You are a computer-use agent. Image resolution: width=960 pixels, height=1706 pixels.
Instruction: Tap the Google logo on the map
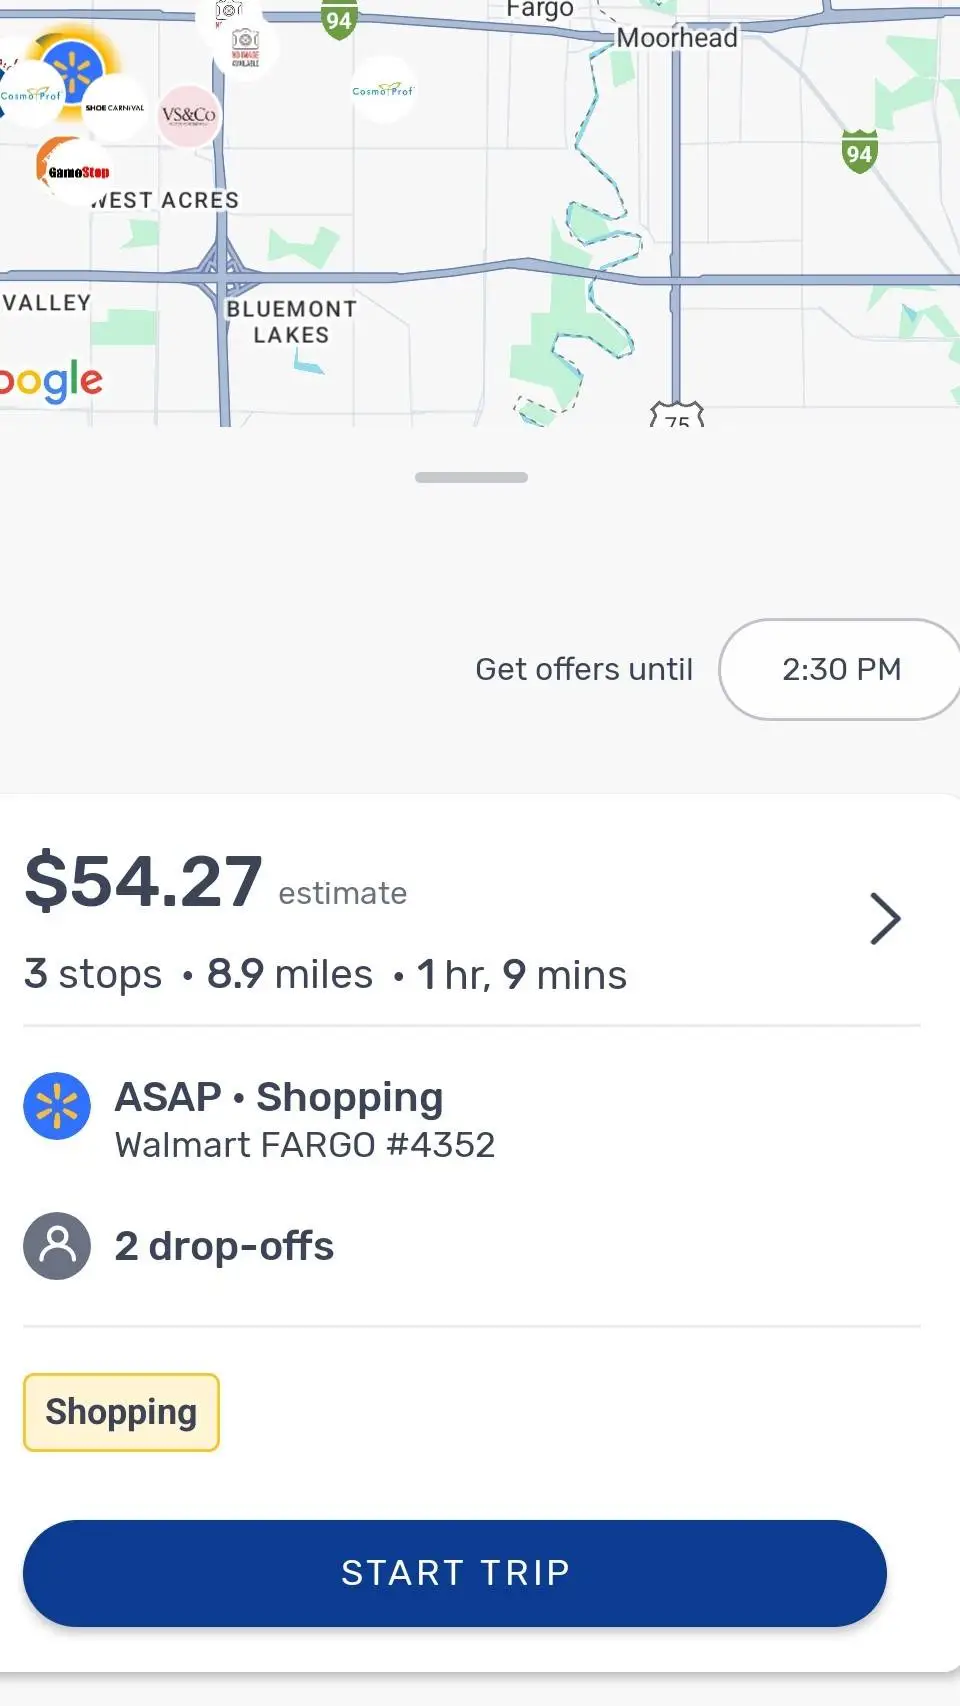tap(50, 380)
